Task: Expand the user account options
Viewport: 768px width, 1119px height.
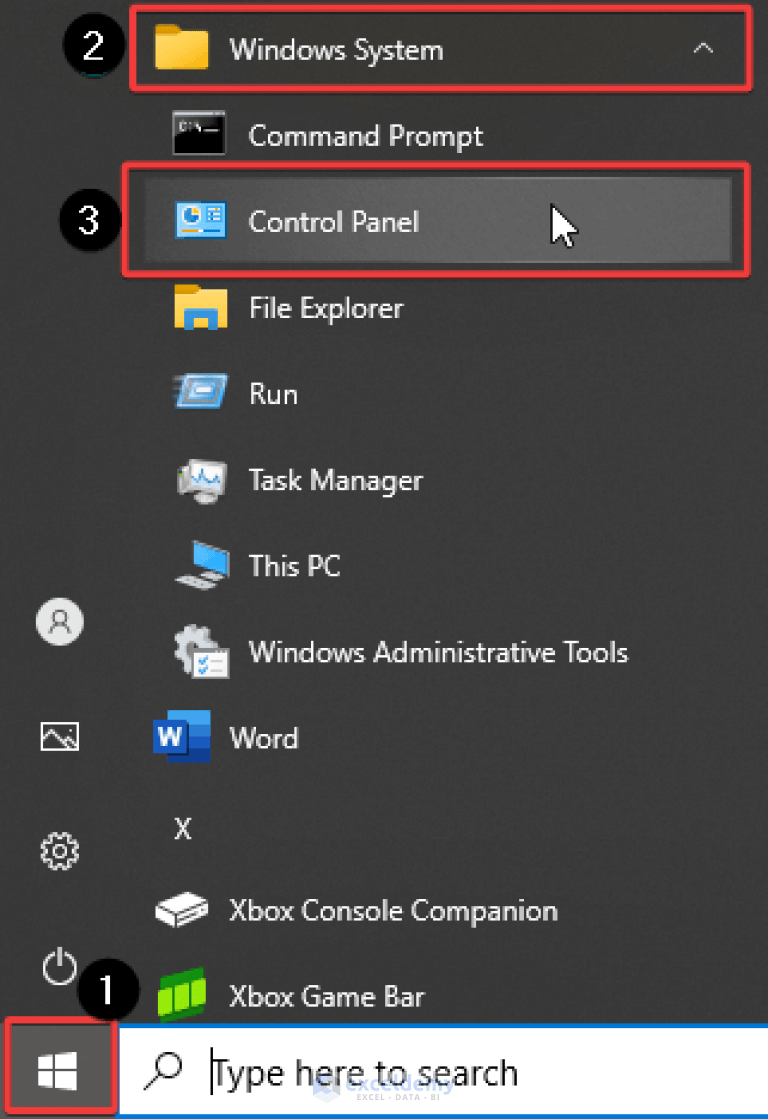Action: point(59,621)
